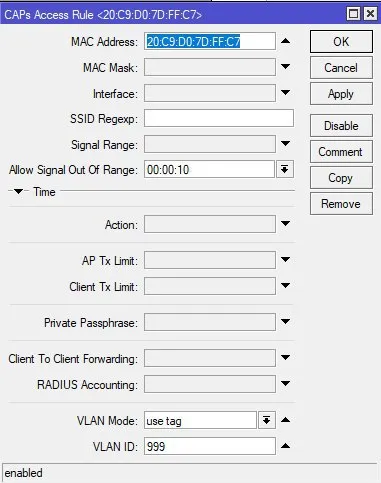Expand the Signal Range field arrow

(x=285, y=144)
